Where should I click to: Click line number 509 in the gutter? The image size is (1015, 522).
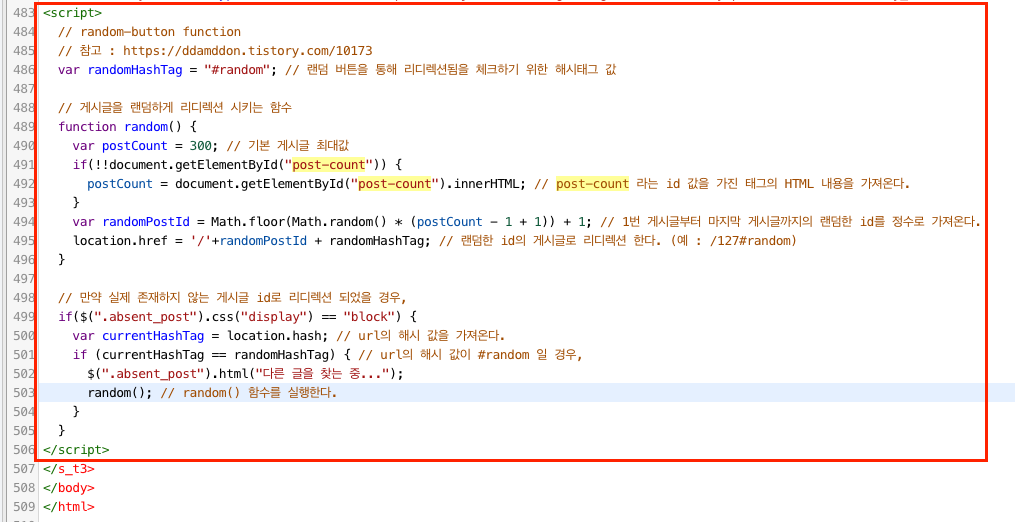click(23, 506)
